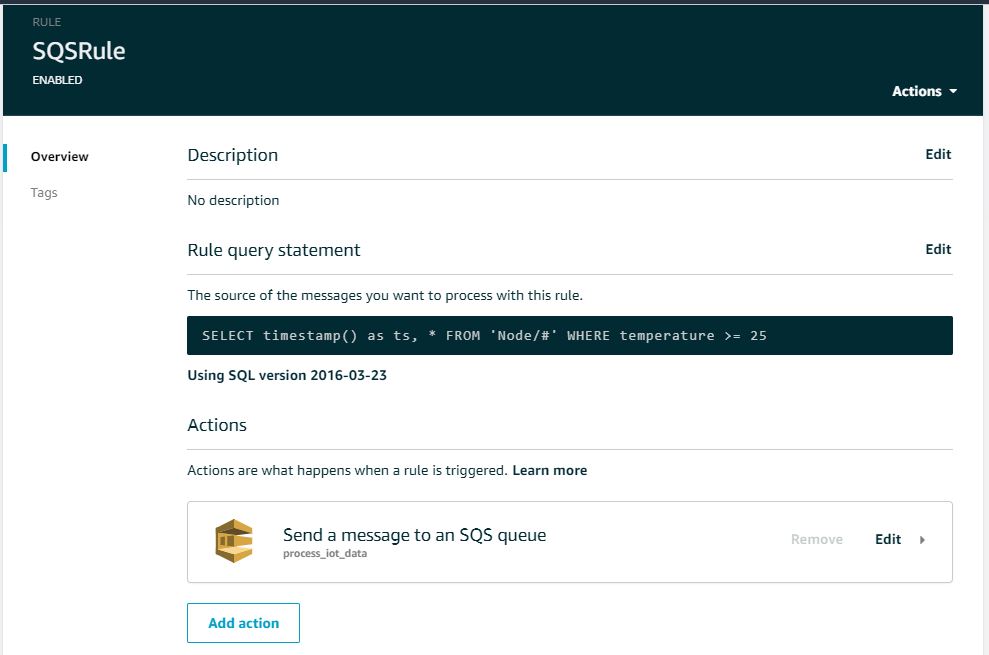Click the SQS queue service icon

pos(232,540)
